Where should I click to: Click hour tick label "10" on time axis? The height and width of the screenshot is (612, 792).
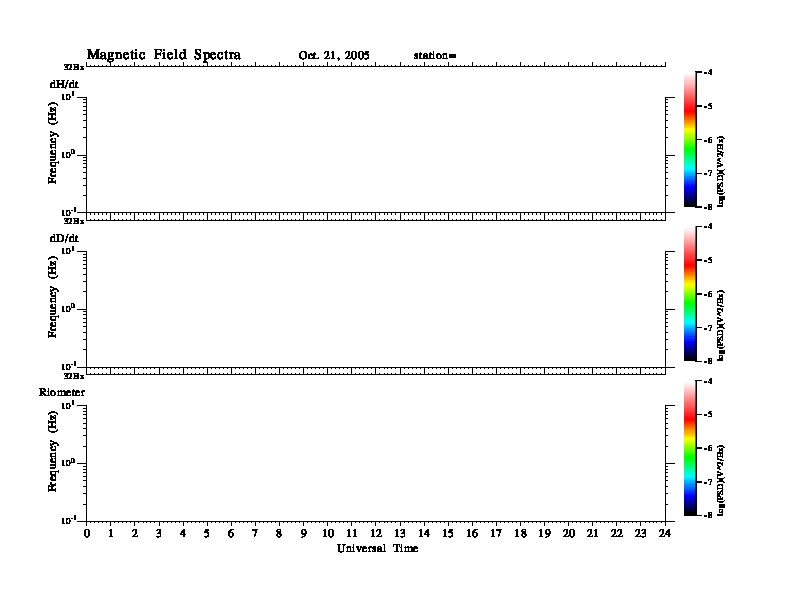[328, 533]
